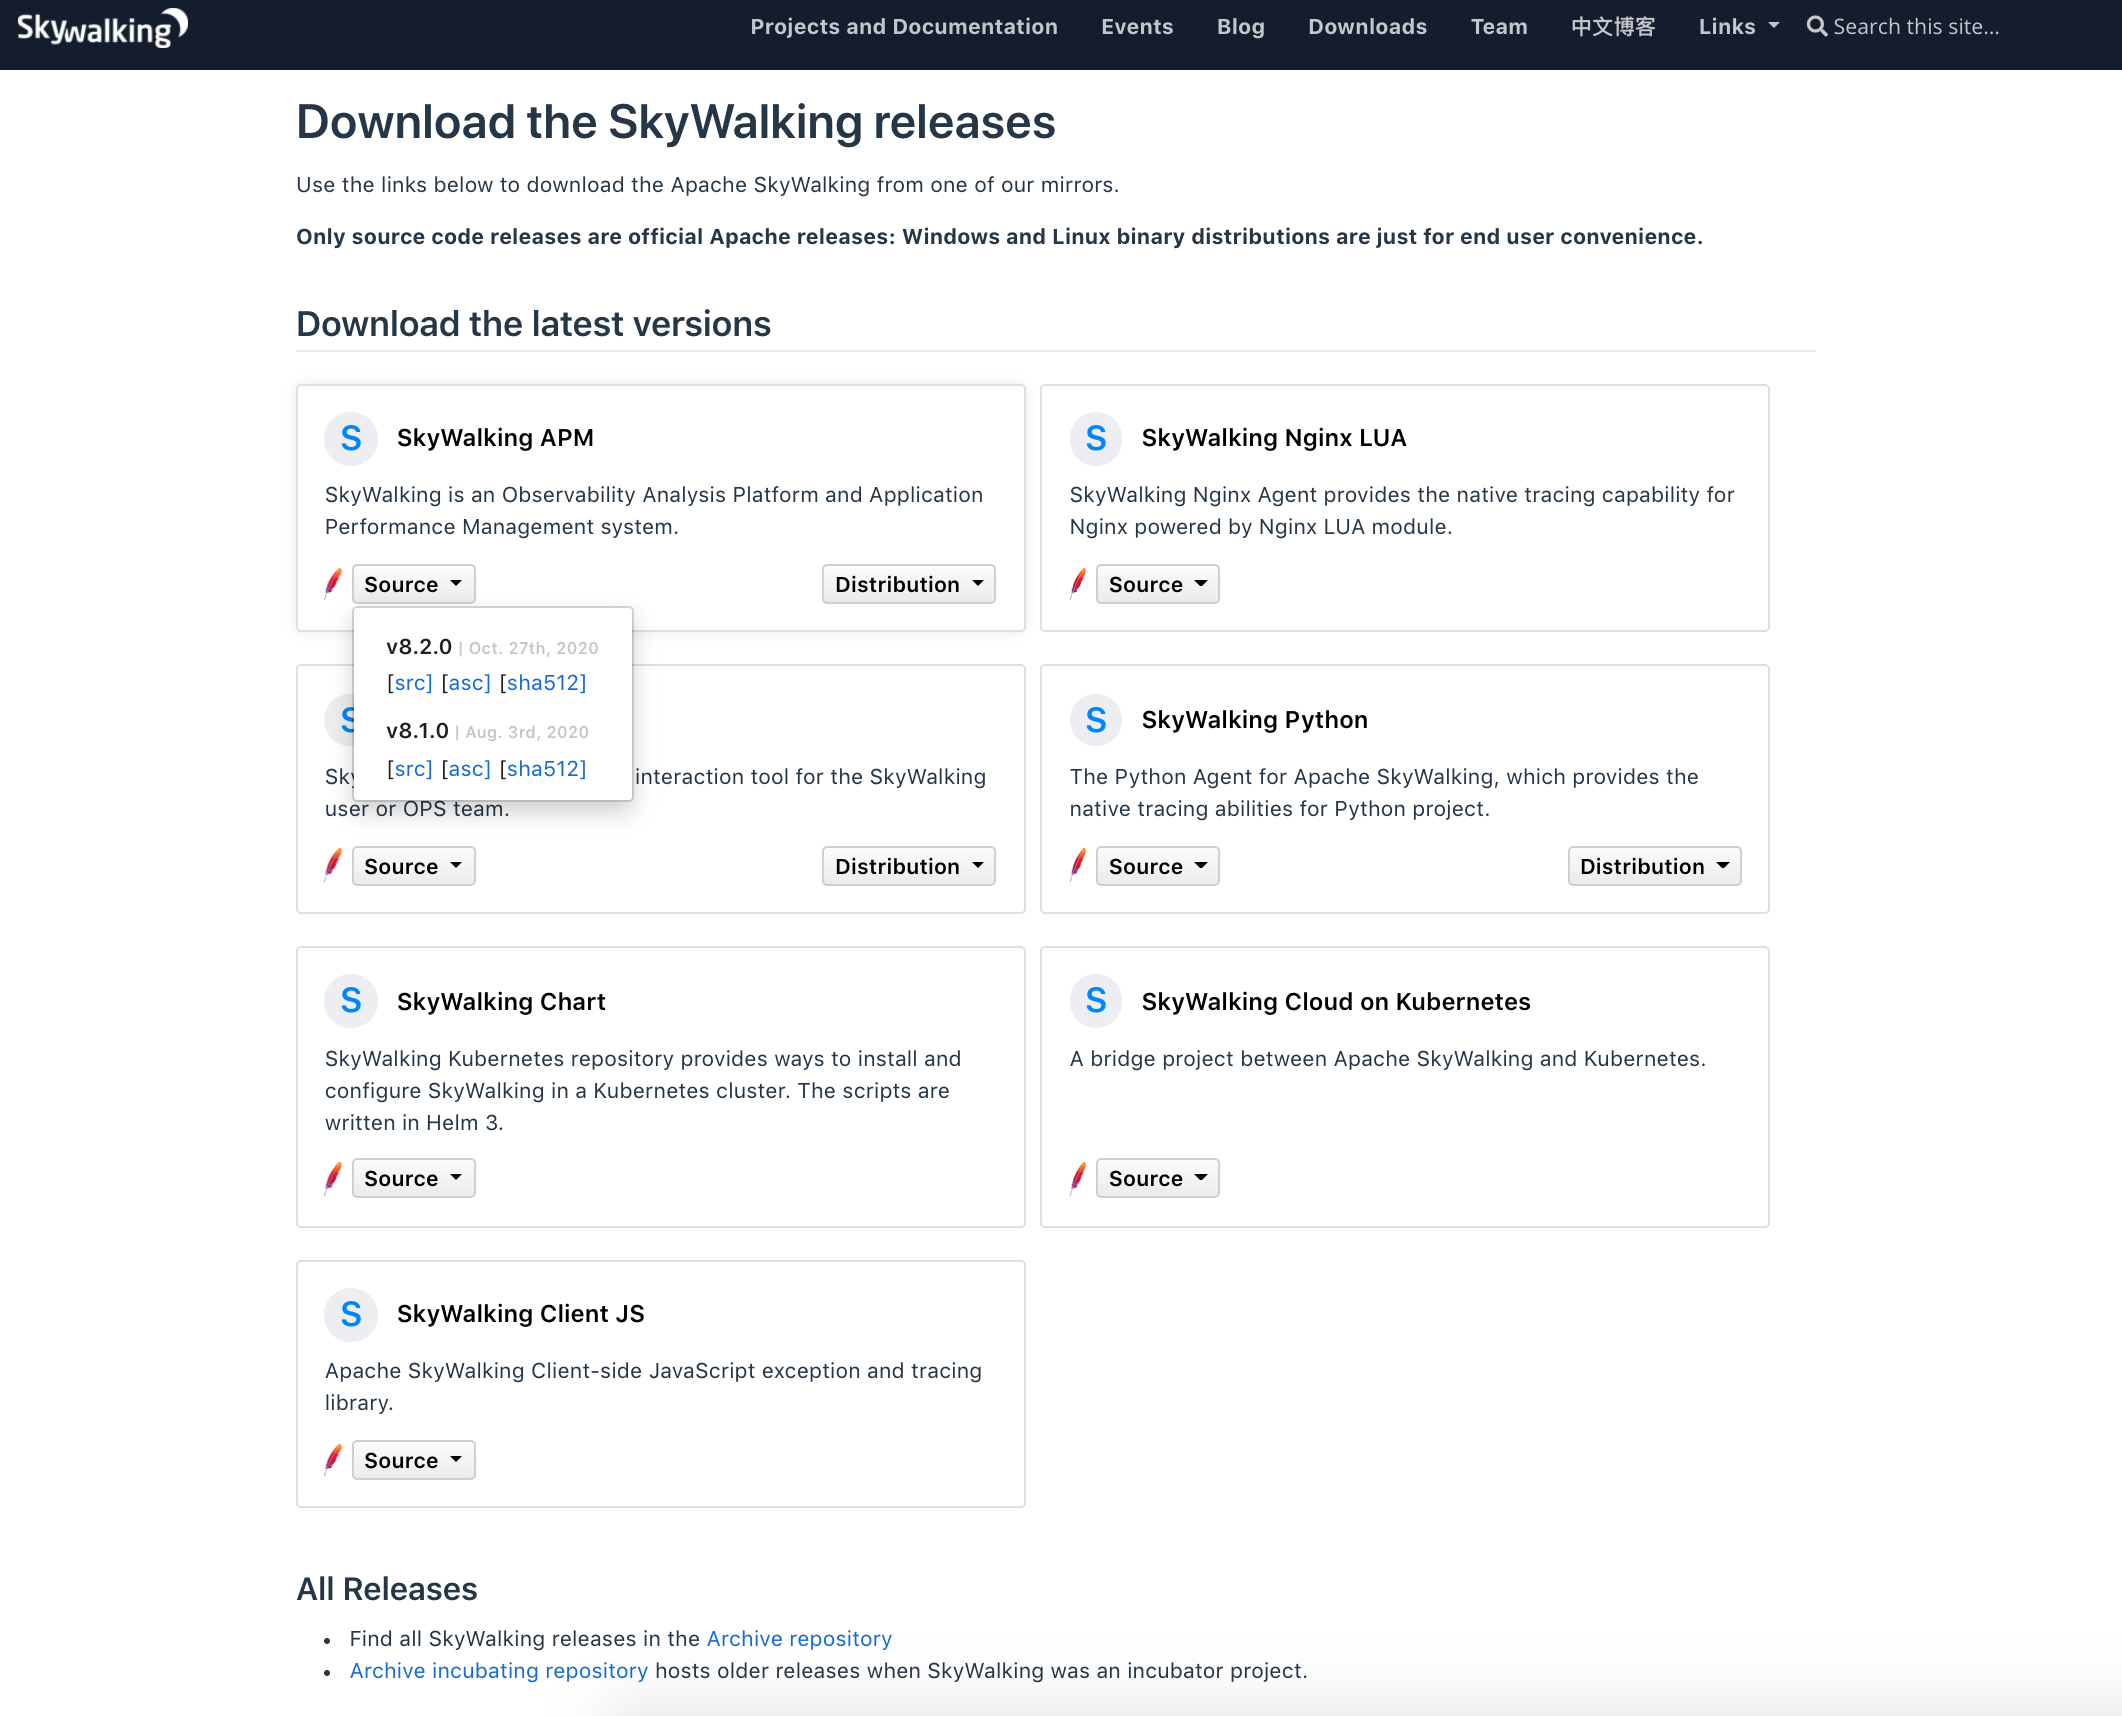Image resolution: width=2122 pixels, height=1716 pixels.
Task: Collapse the SkyWalking APM Source dropdown
Action: pyautogui.click(x=413, y=584)
